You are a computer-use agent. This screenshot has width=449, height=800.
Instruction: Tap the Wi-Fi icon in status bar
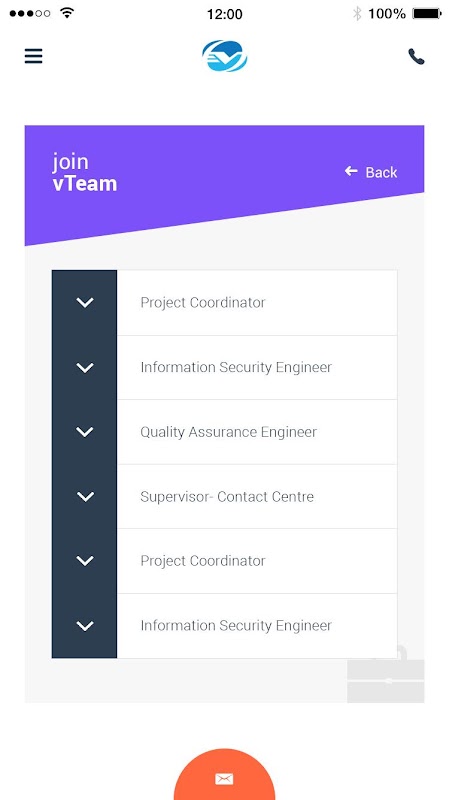67,13
